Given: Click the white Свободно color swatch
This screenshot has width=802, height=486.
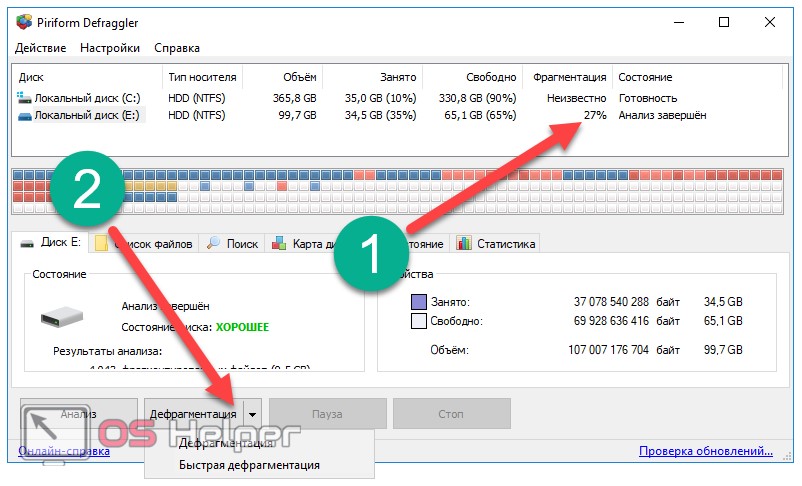Looking at the screenshot, I should point(419,321).
